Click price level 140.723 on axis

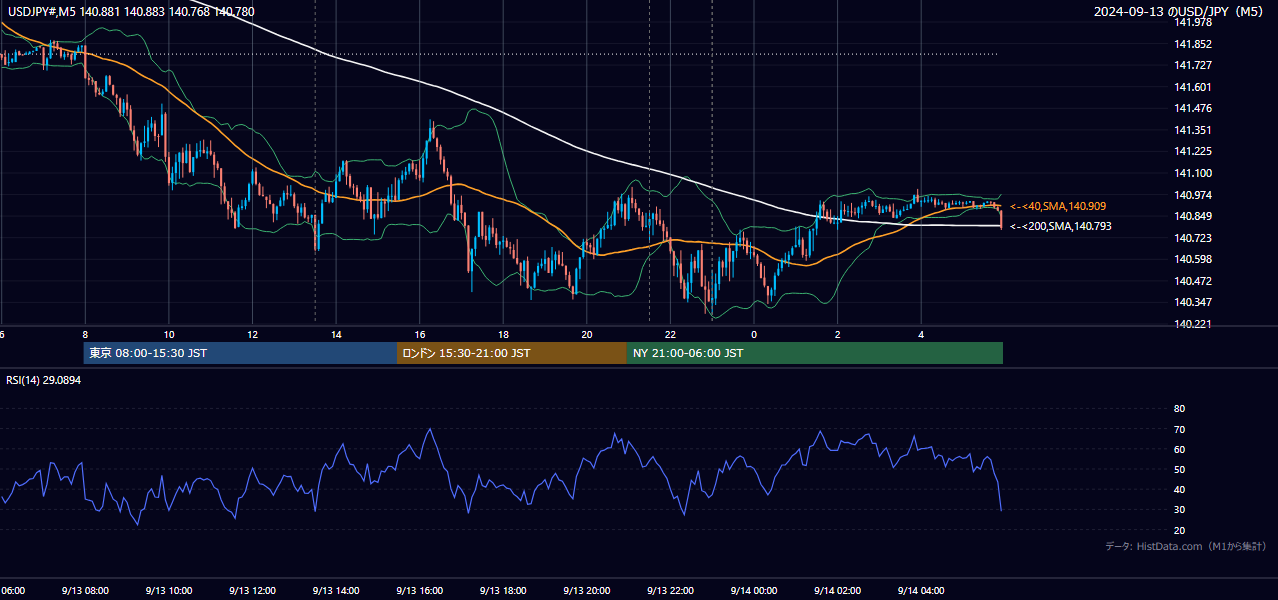(1193, 238)
